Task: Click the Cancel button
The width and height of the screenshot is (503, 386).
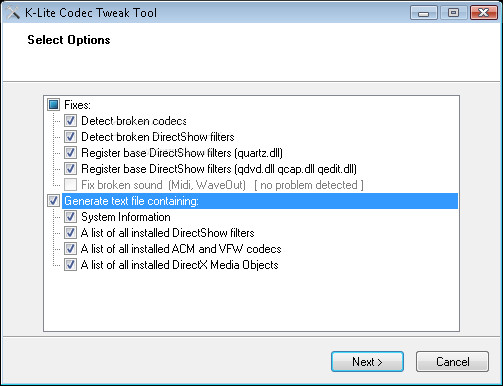Action: (x=452, y=362)
